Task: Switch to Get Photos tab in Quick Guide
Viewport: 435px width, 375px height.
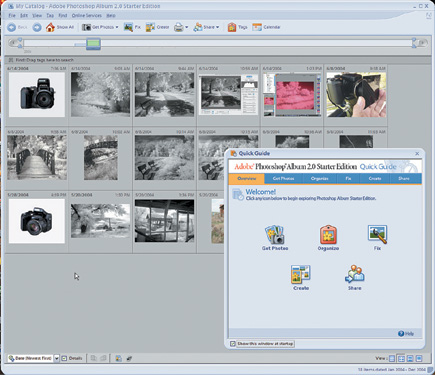Action: point(283,179)
